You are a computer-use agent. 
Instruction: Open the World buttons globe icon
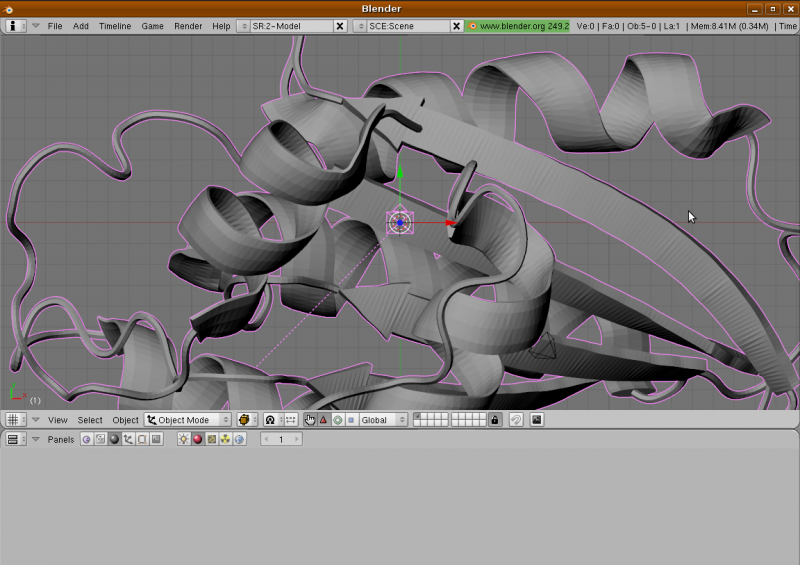pos(239,440)
